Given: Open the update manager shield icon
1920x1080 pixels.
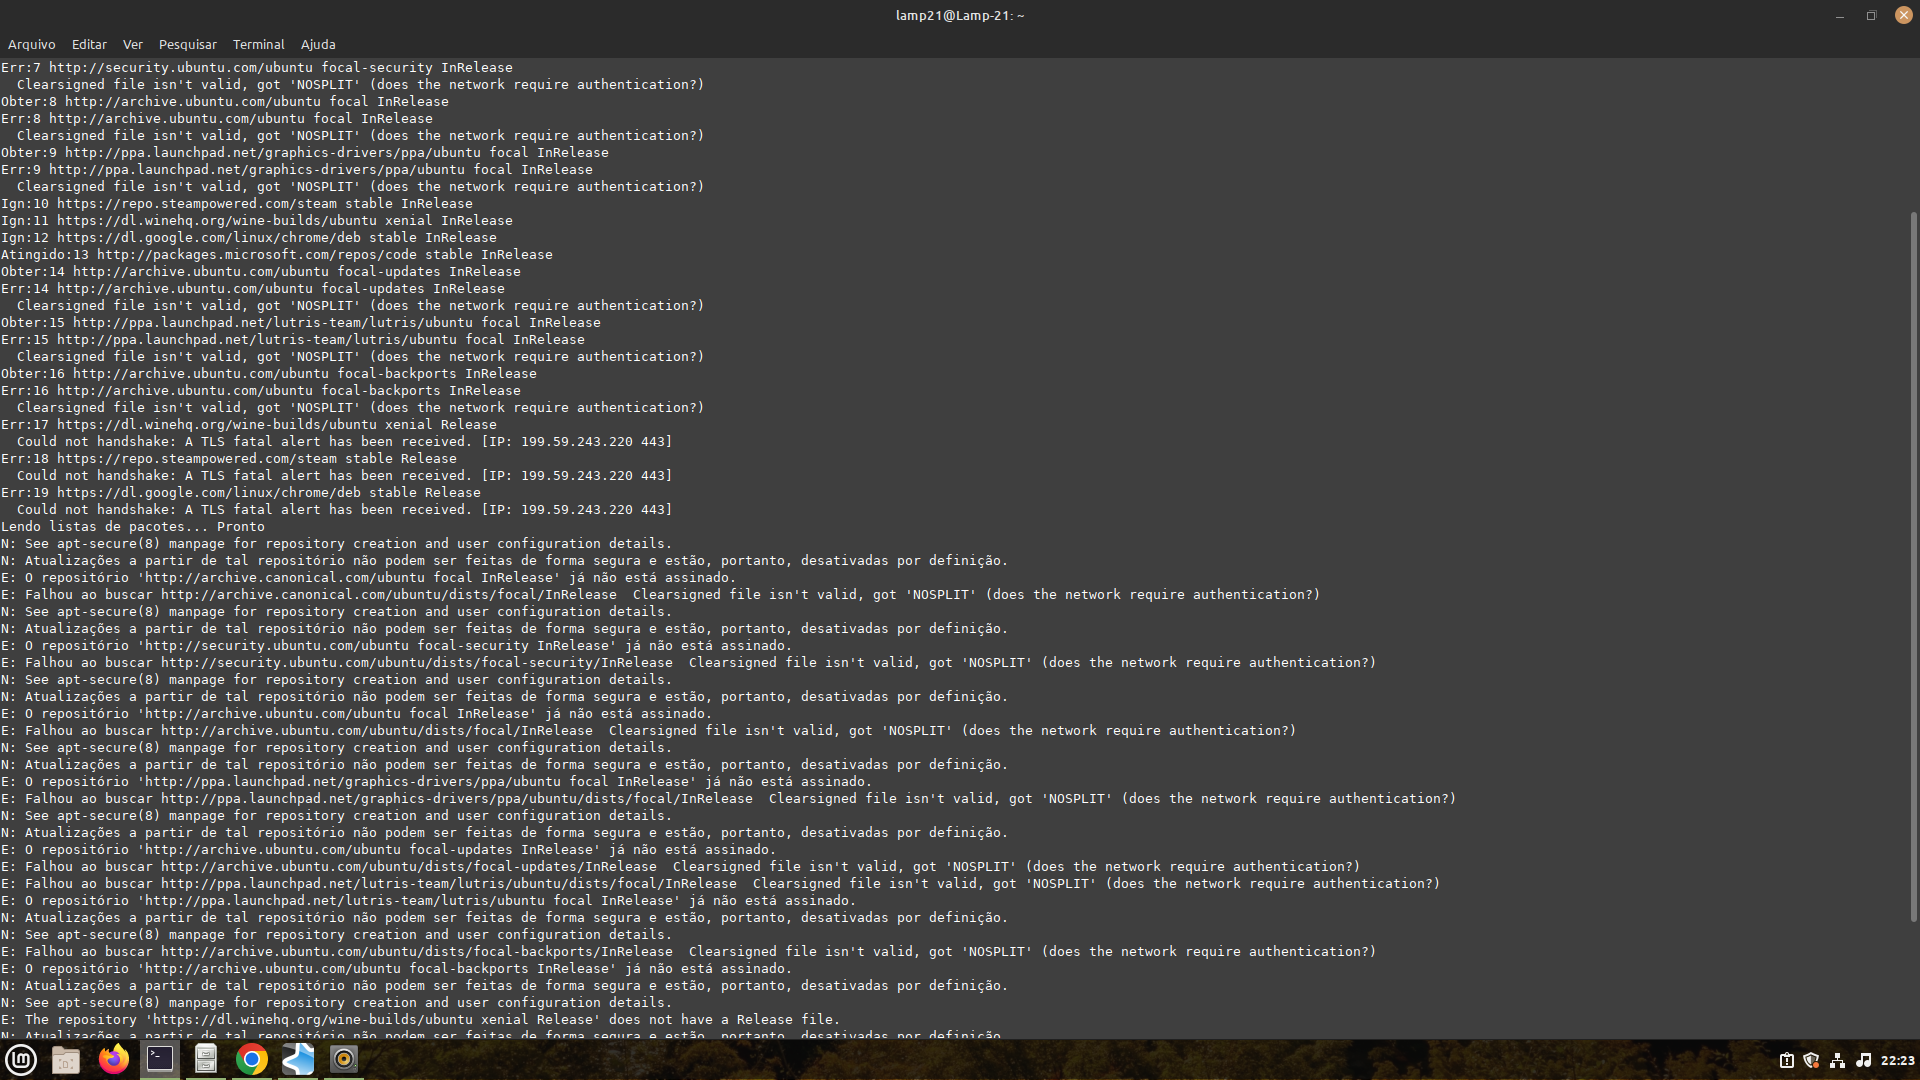Looking at the screenshot, I should [1811, 1060].
